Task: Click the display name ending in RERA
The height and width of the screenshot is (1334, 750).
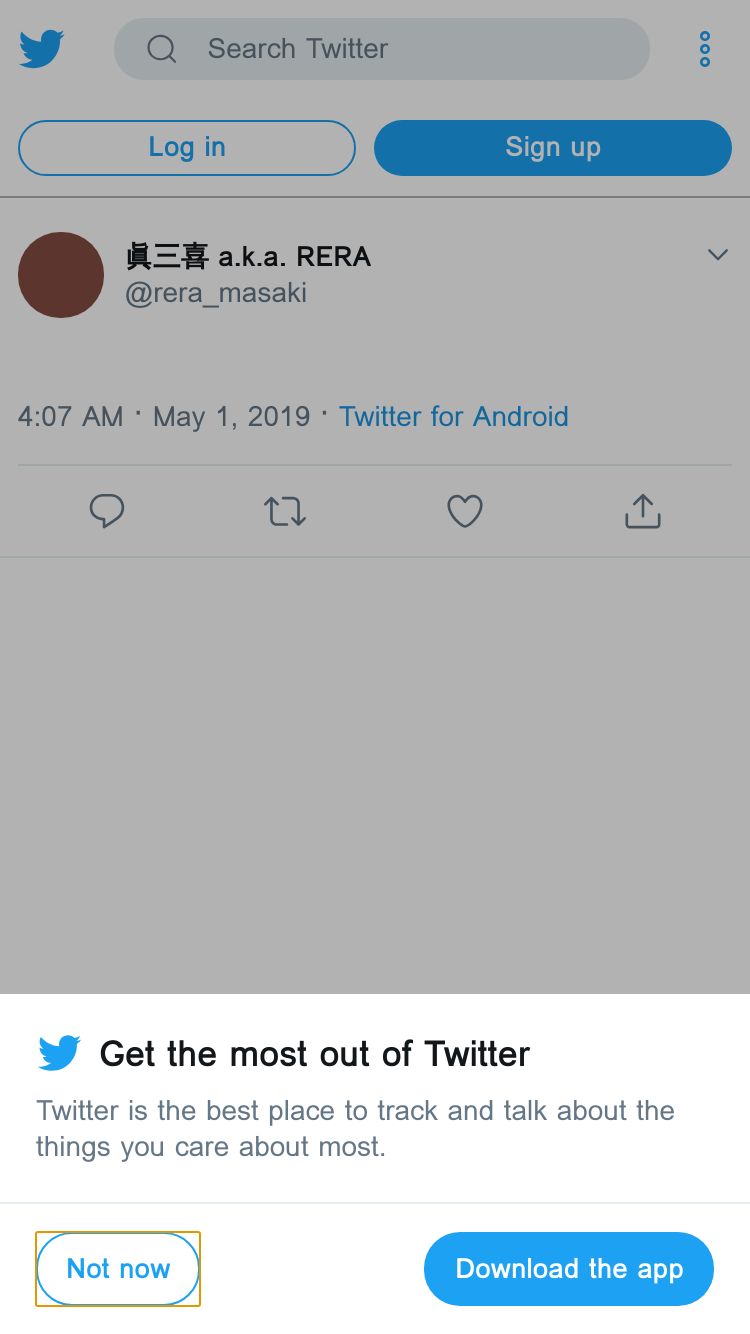Action: [248, 256]
